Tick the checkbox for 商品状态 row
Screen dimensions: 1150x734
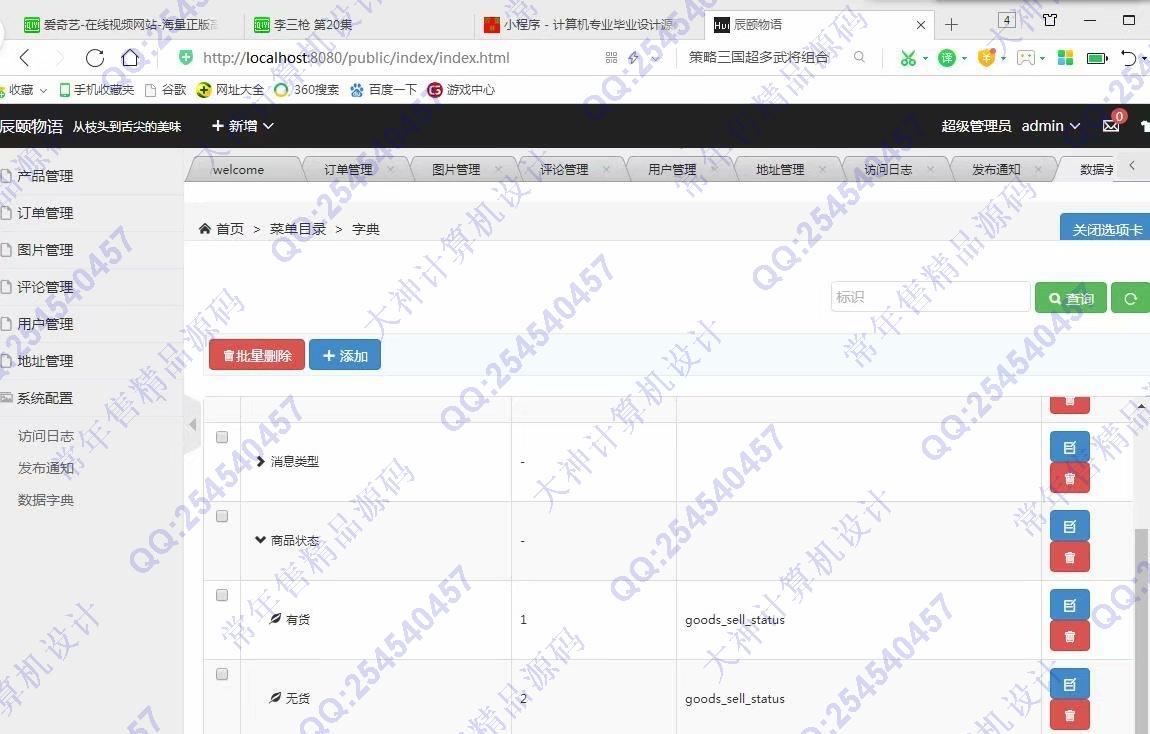coord(221,516)
